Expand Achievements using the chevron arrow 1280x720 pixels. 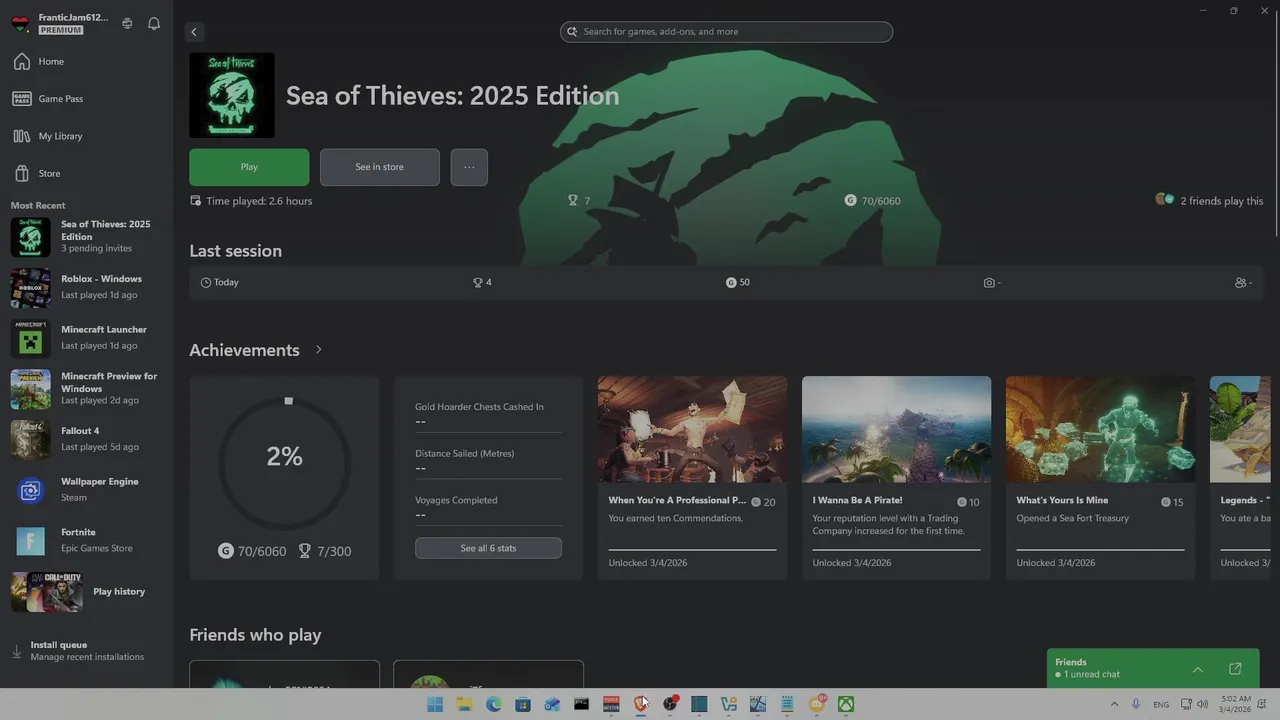click(319, 350)
